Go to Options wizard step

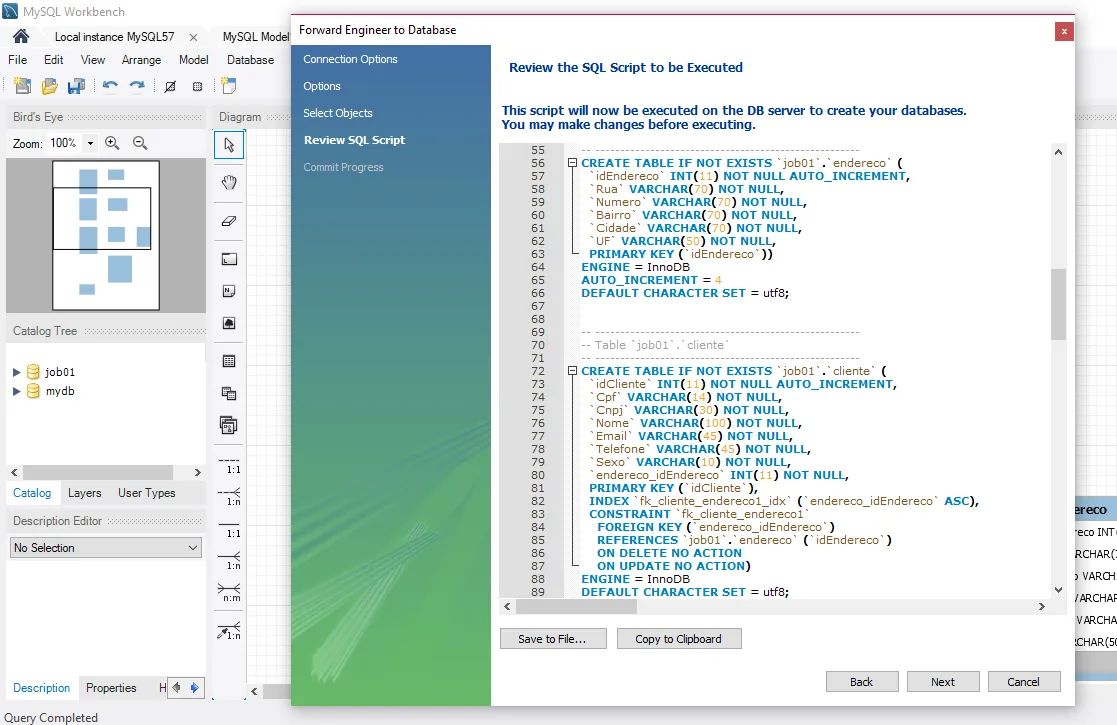[322, 86]
